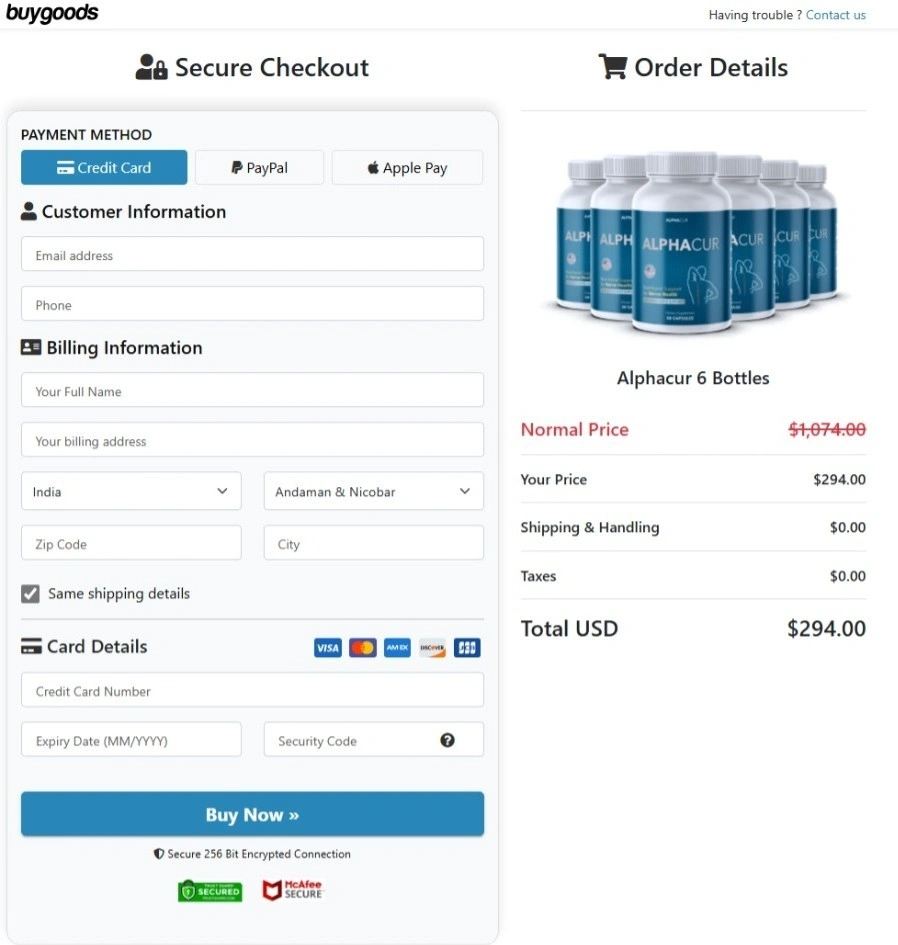Select the Apple Pay payment option
Screen dimensions: 898x945
point(407,167)
